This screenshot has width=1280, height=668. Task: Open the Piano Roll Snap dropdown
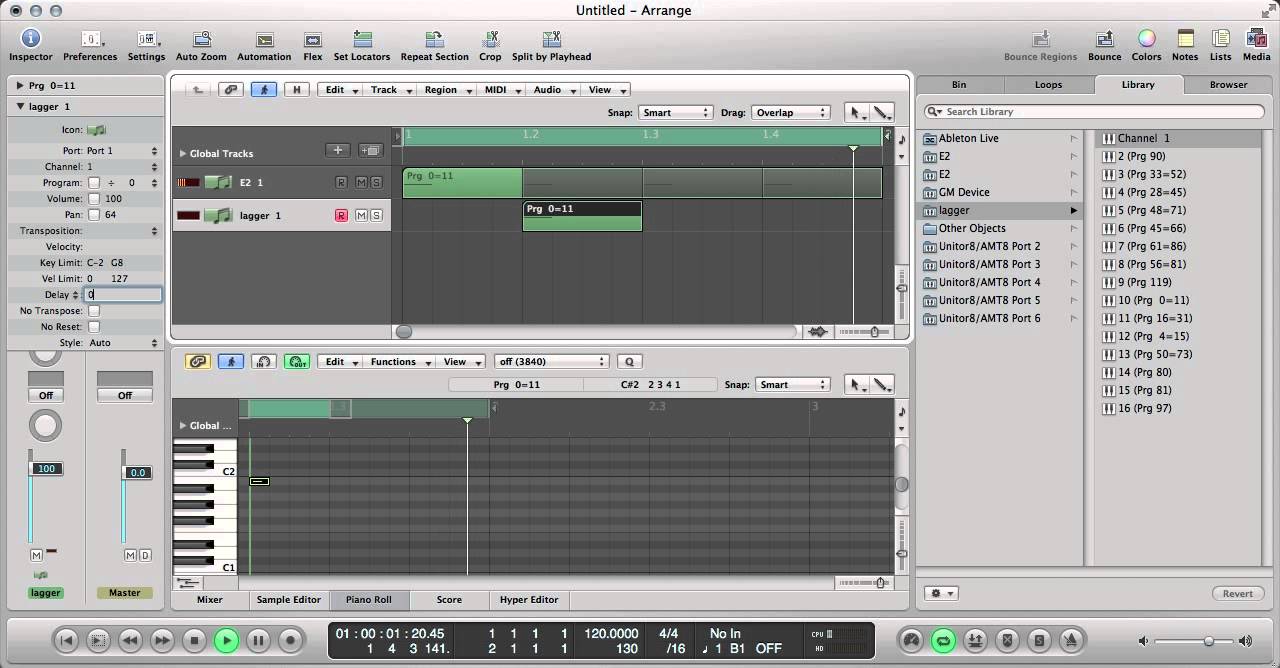(793, 385)
